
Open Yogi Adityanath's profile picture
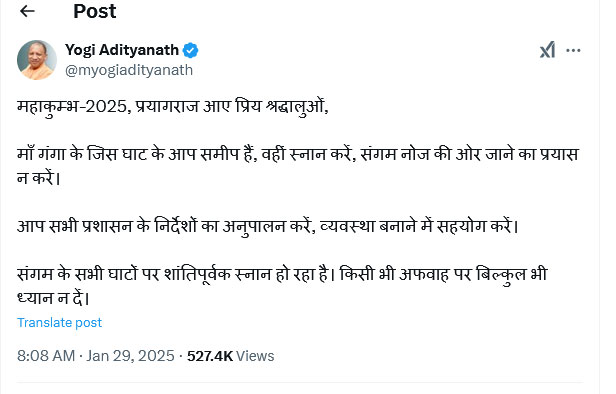[x=37, y=60]
